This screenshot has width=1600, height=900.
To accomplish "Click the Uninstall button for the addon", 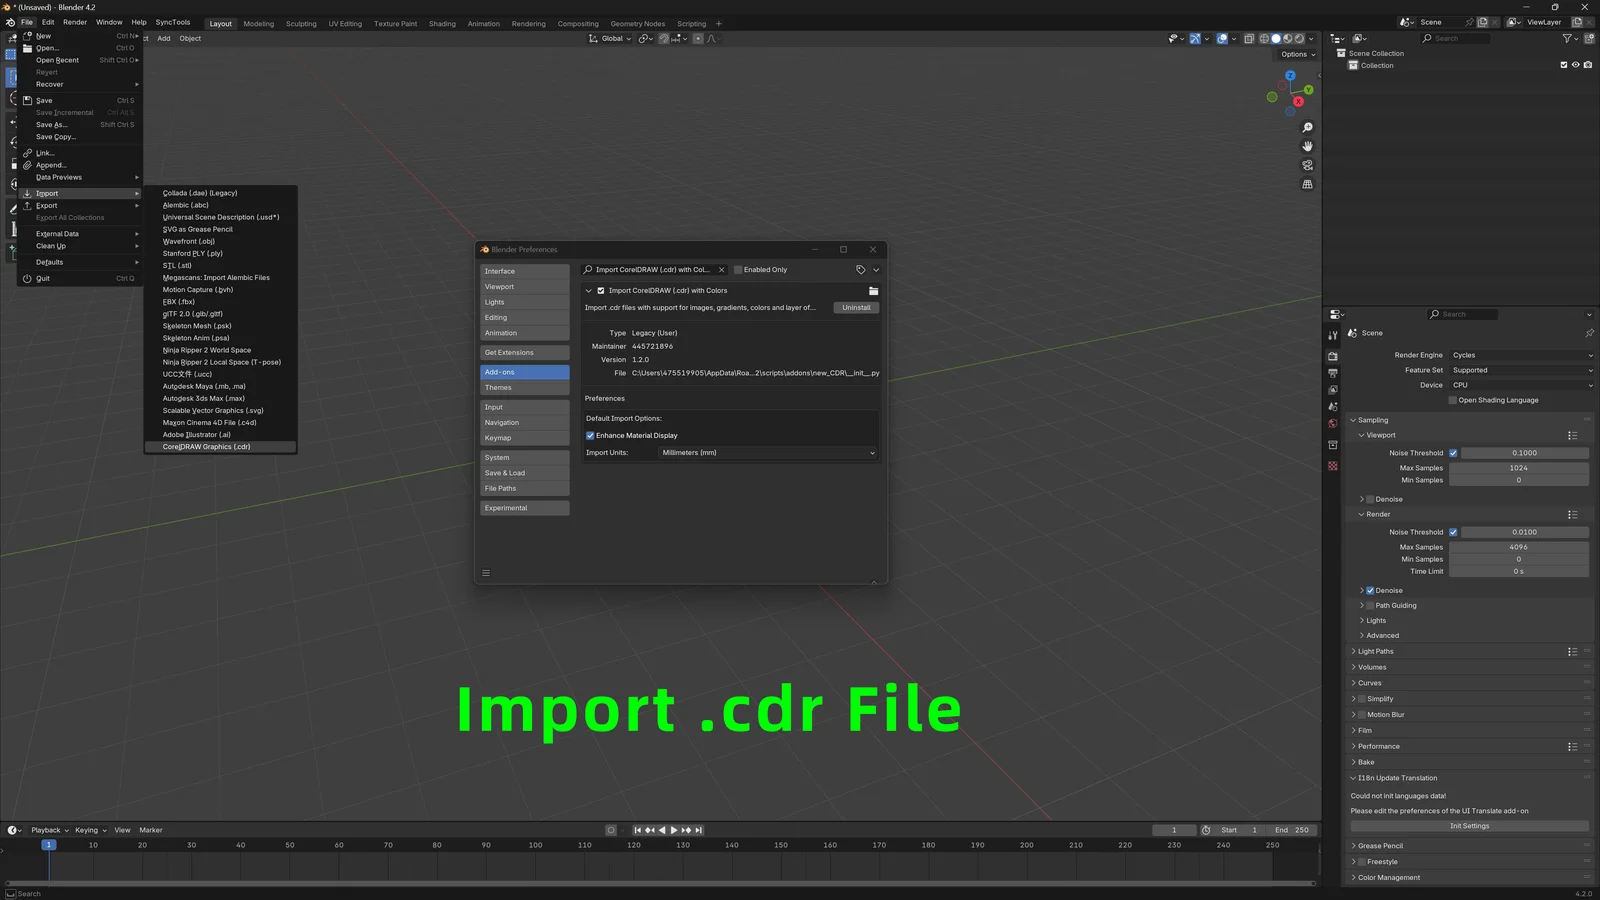I will [855, 307].
